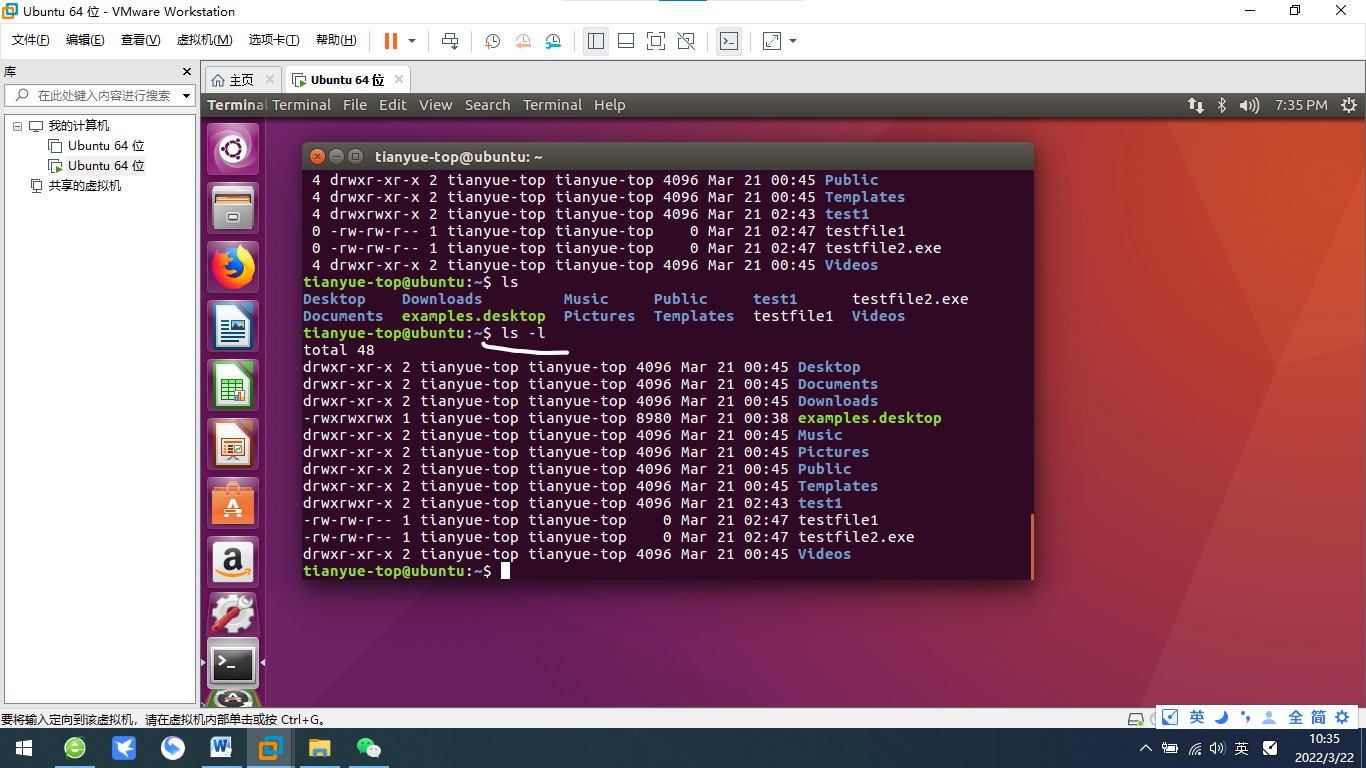Open the 文件(F) menu
The image size is (1366, 768).
(x=31, y=40)
